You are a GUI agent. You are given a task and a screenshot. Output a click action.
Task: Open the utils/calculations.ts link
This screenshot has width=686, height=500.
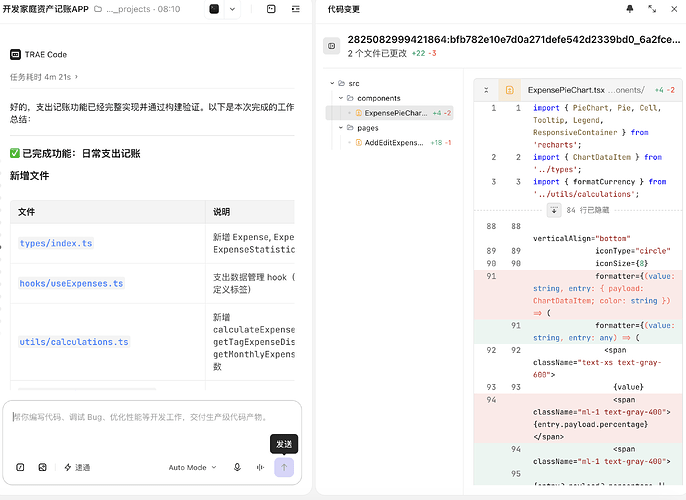tap(74, 342)
